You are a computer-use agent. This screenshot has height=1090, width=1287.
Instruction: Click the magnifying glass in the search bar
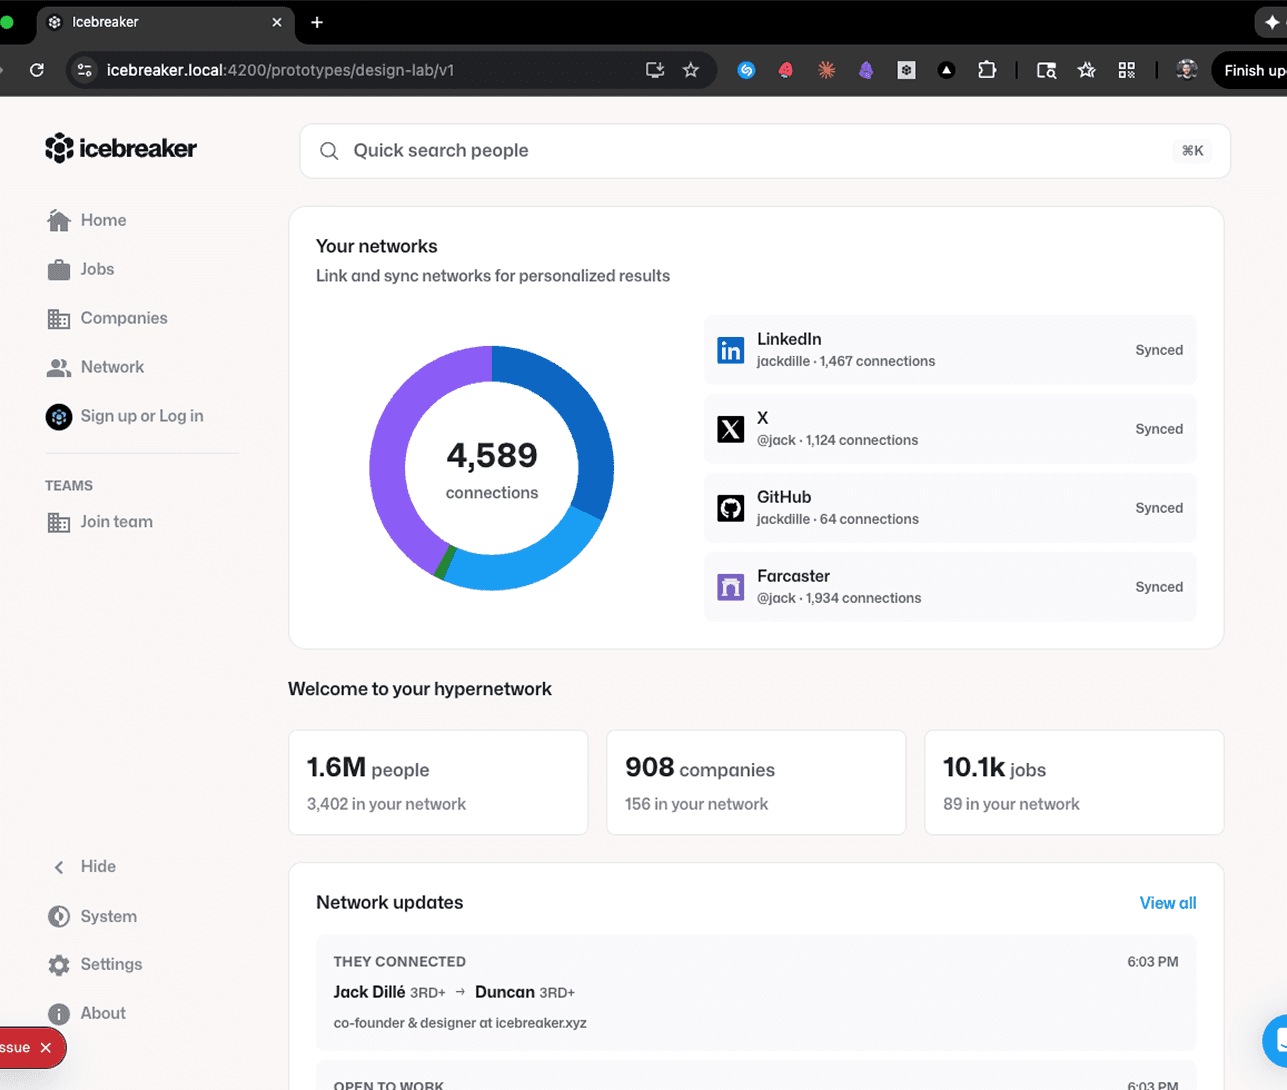pyautogui.click(x=329, y=150)
